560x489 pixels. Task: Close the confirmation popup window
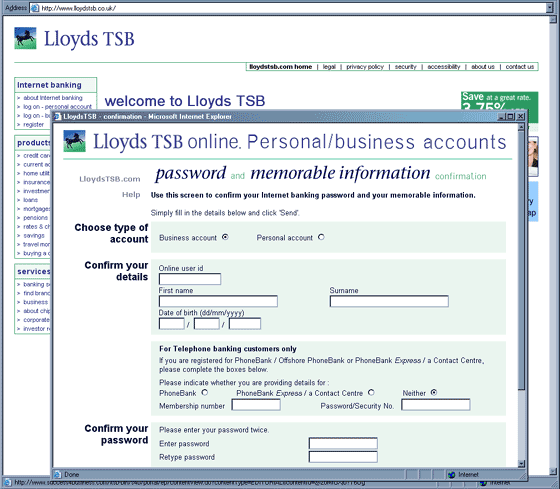(x=521, y=116)
